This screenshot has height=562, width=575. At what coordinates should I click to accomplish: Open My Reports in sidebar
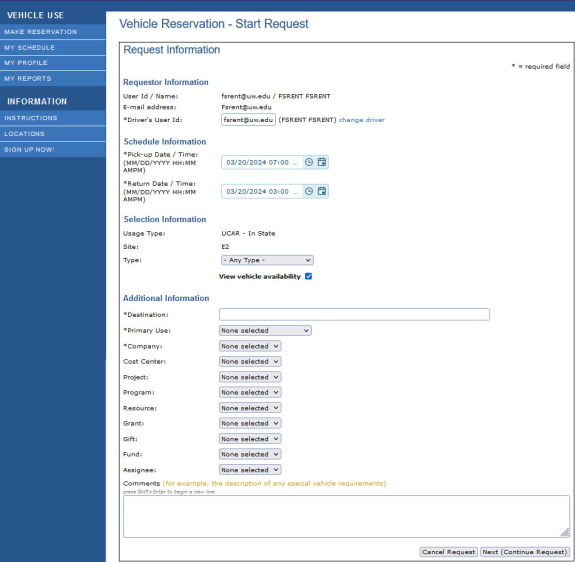click(x=53, y=79)
